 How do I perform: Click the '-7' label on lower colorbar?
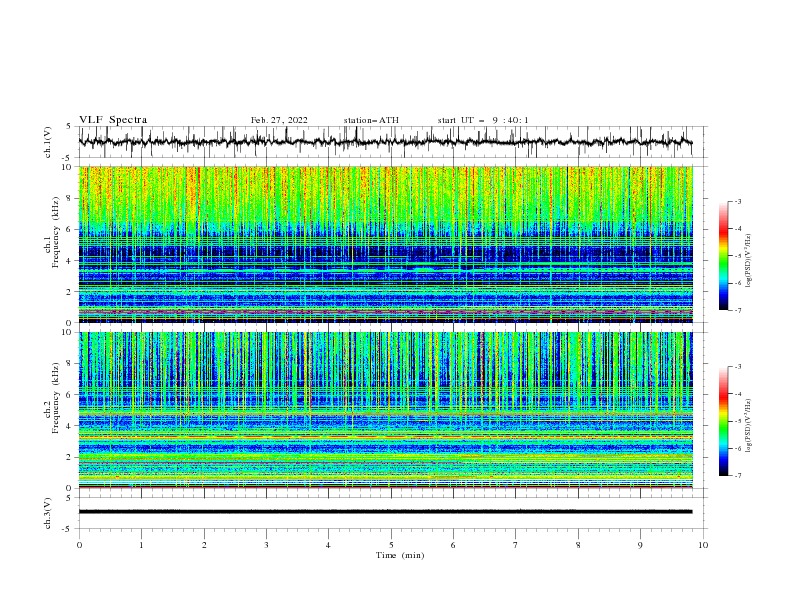click(x=737, y=476)
